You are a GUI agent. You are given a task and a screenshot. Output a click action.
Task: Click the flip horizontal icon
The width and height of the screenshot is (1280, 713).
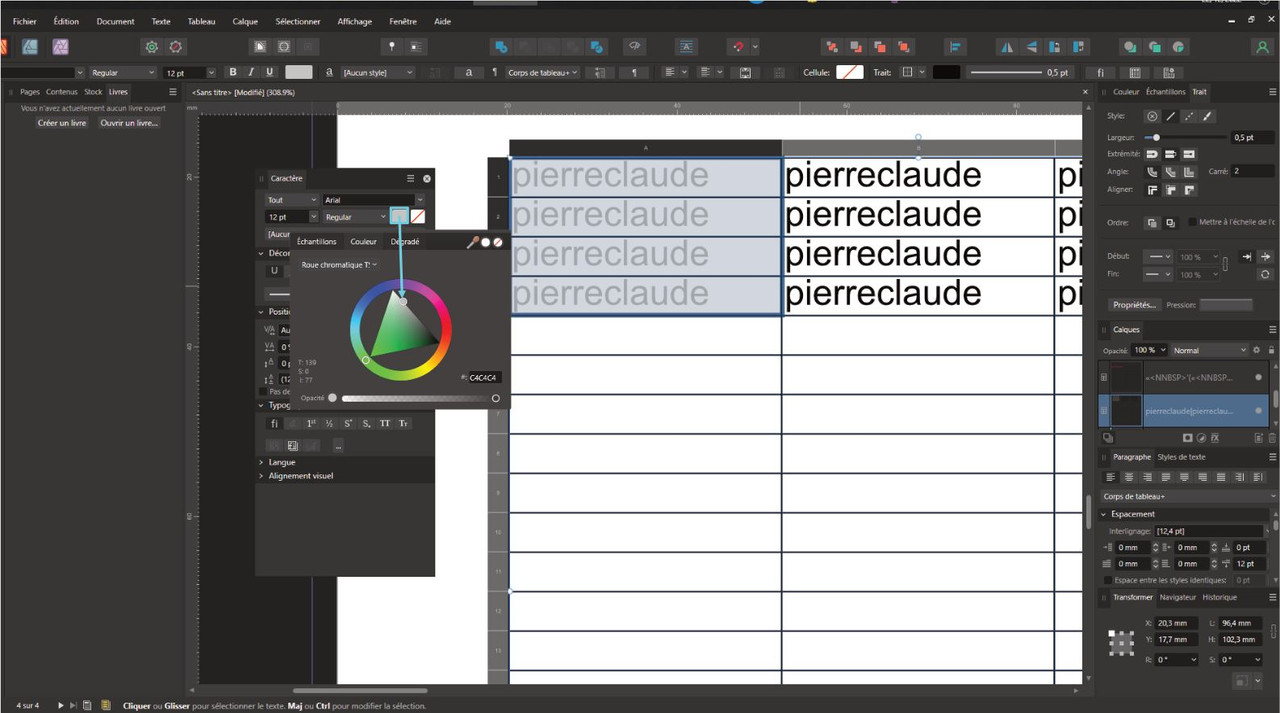pyautogui.click(x=1007, y=47)
